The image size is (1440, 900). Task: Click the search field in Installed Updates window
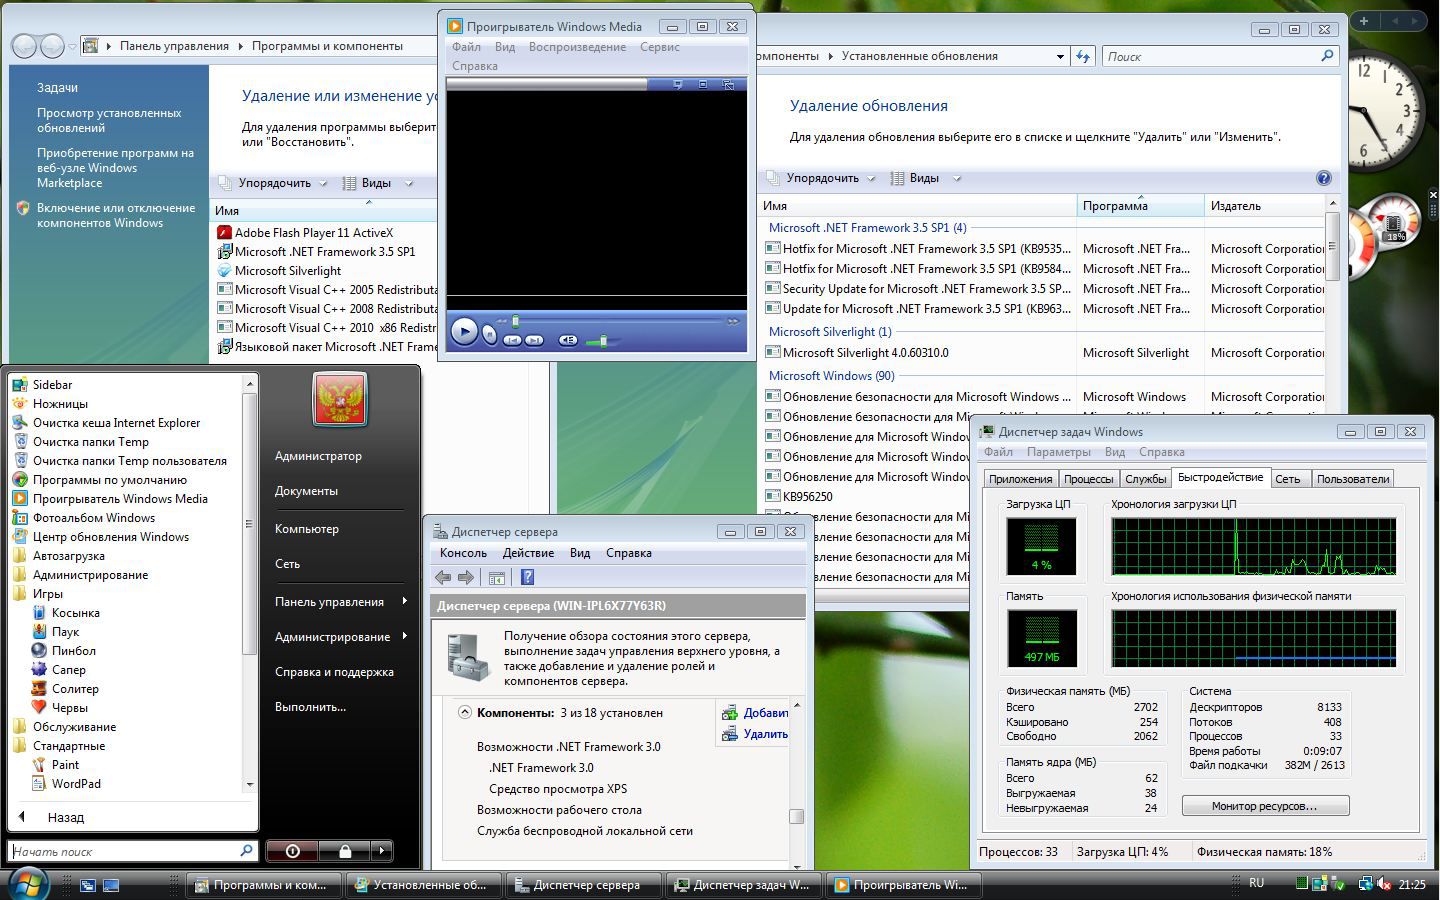1220,57
